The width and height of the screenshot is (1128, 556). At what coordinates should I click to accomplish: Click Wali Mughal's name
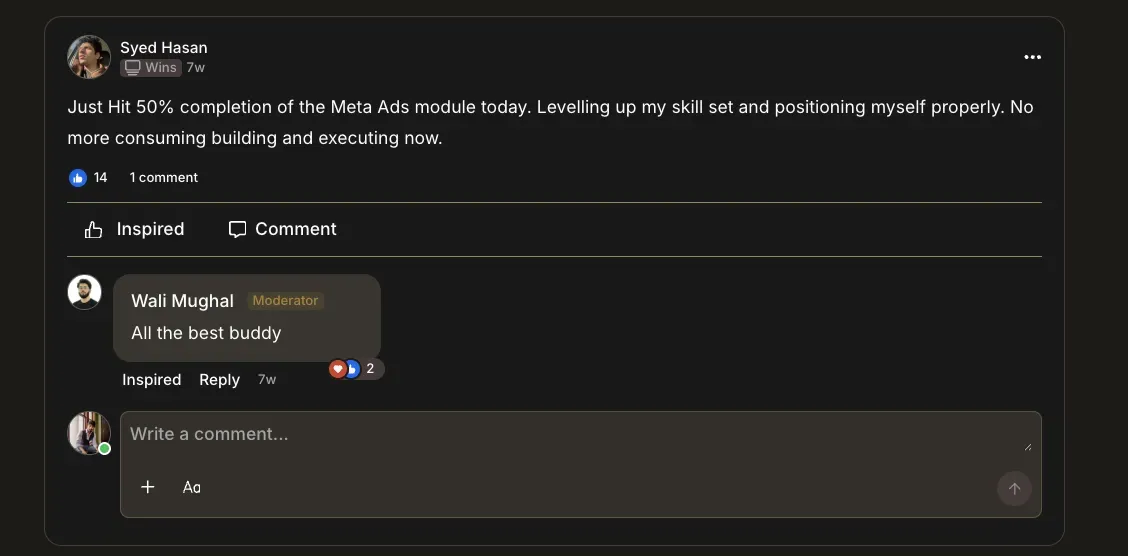[182, 301]
